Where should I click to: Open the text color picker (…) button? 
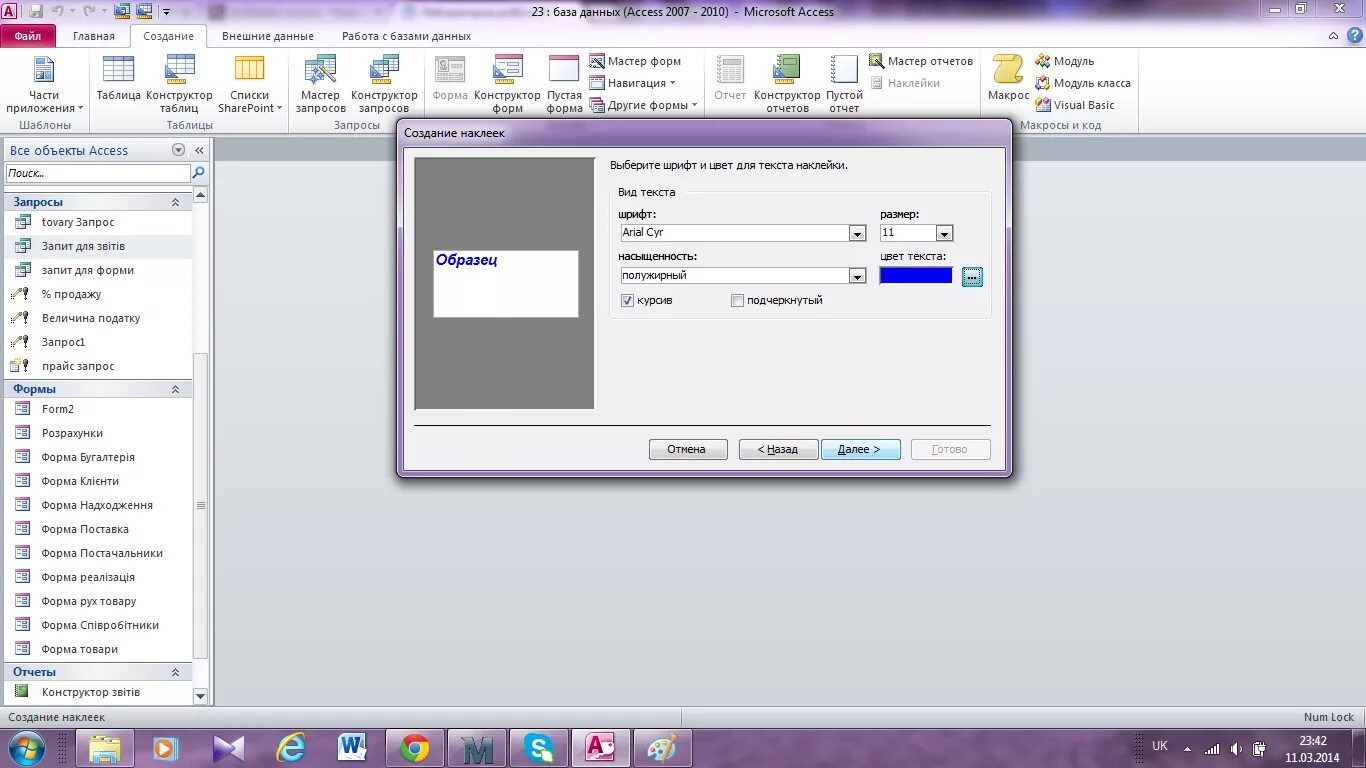pos(972,277)
